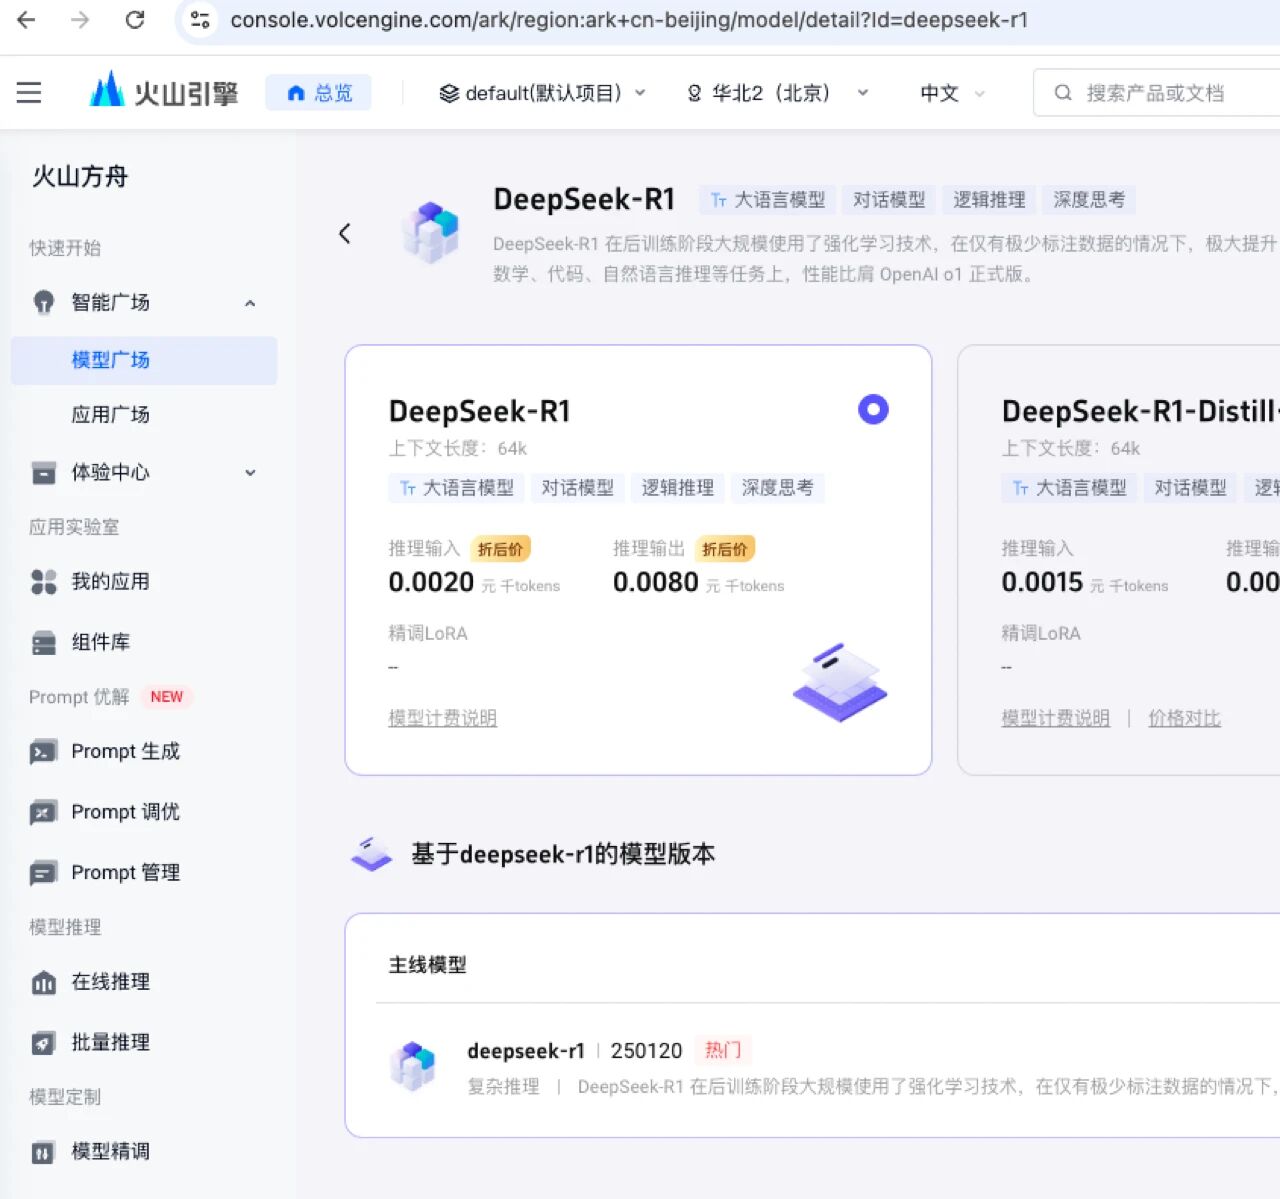Click the 批量推理 icon

tap(43, 1043)
